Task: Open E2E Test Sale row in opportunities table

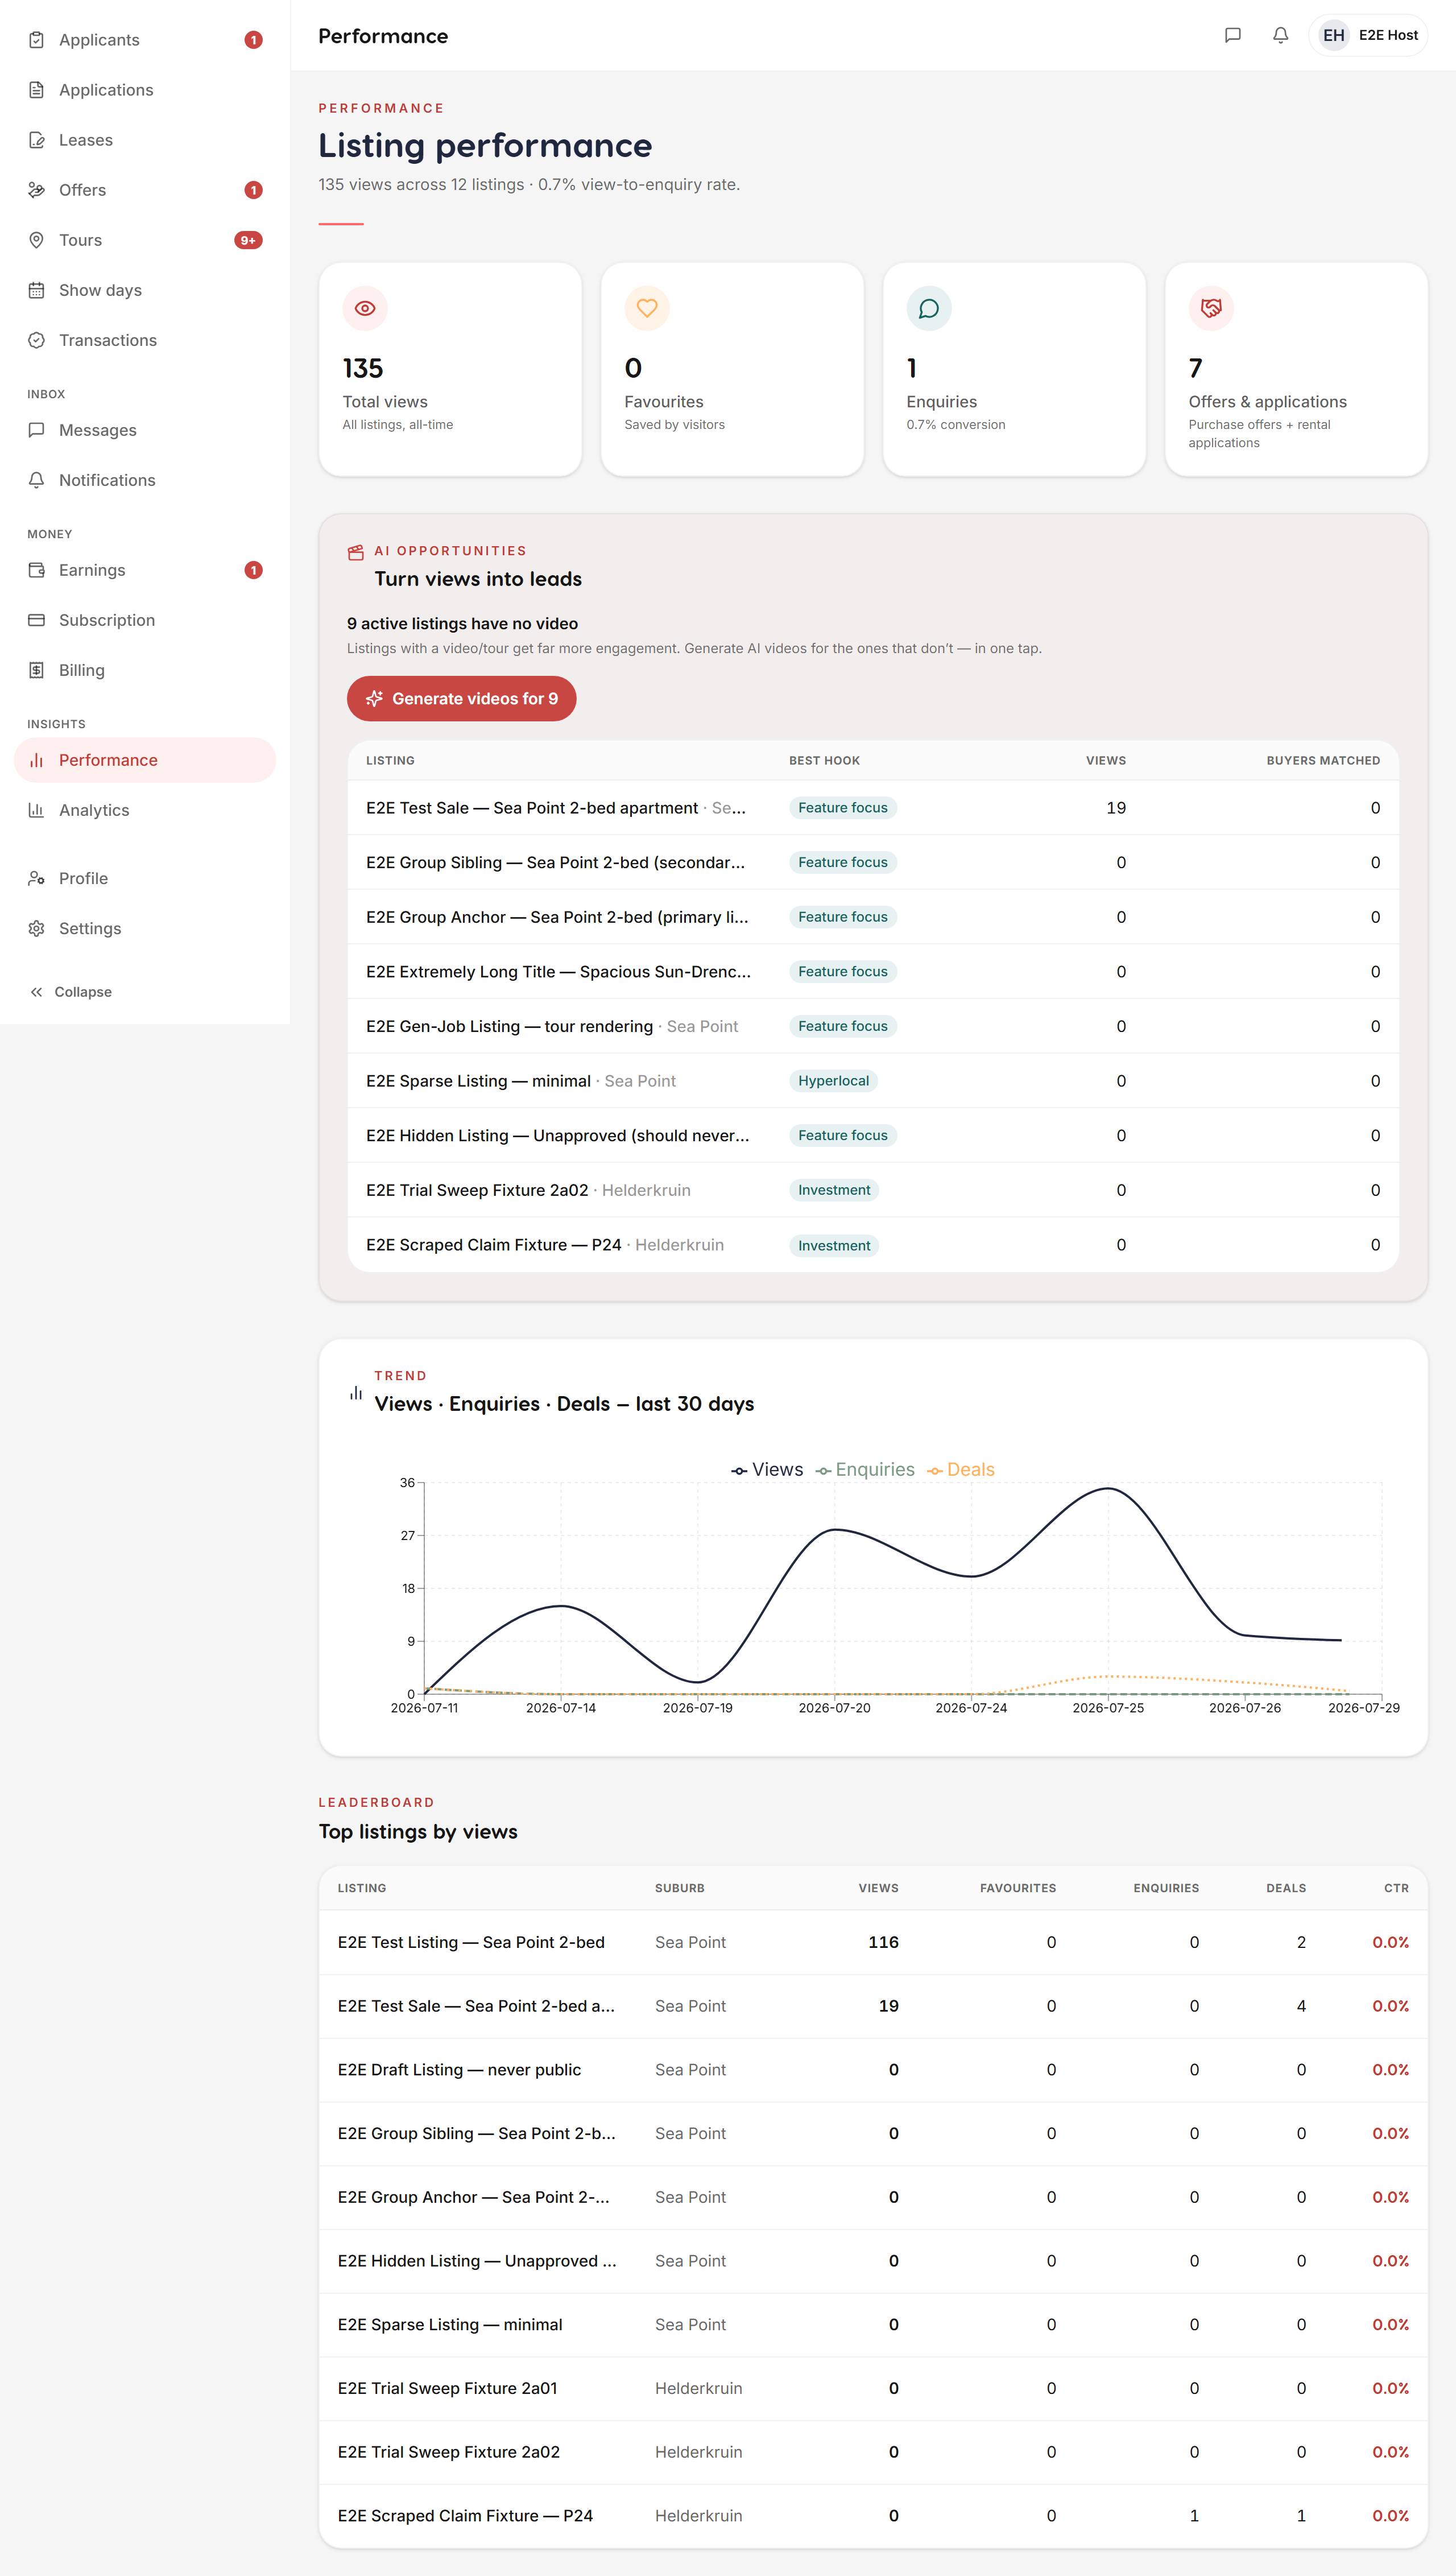Action: (x=873, y=808)
